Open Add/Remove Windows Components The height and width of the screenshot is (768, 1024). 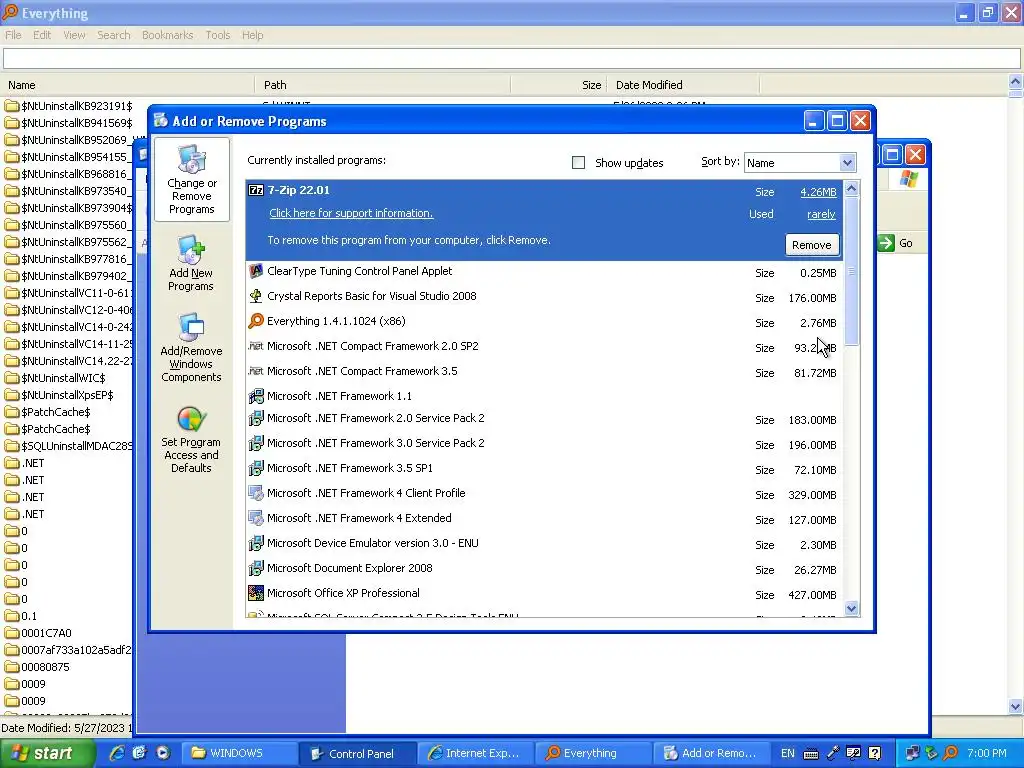coord(191,348)
